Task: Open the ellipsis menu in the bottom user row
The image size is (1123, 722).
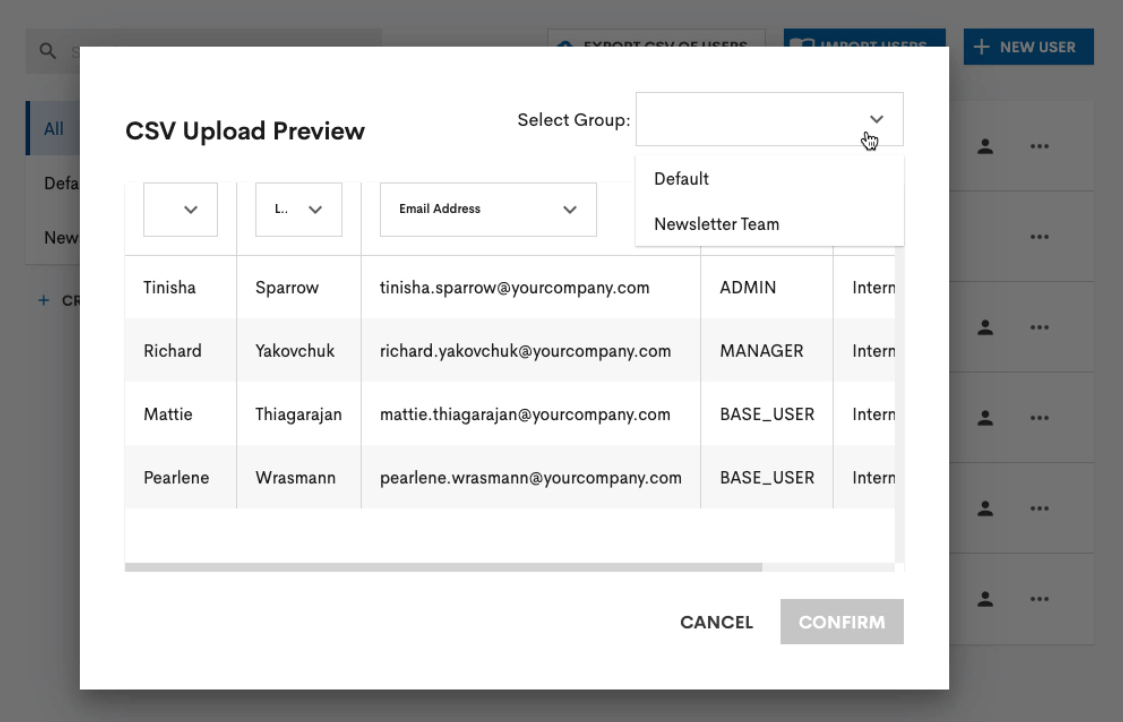Action: pyautogui.click(x=1039, y=599)
